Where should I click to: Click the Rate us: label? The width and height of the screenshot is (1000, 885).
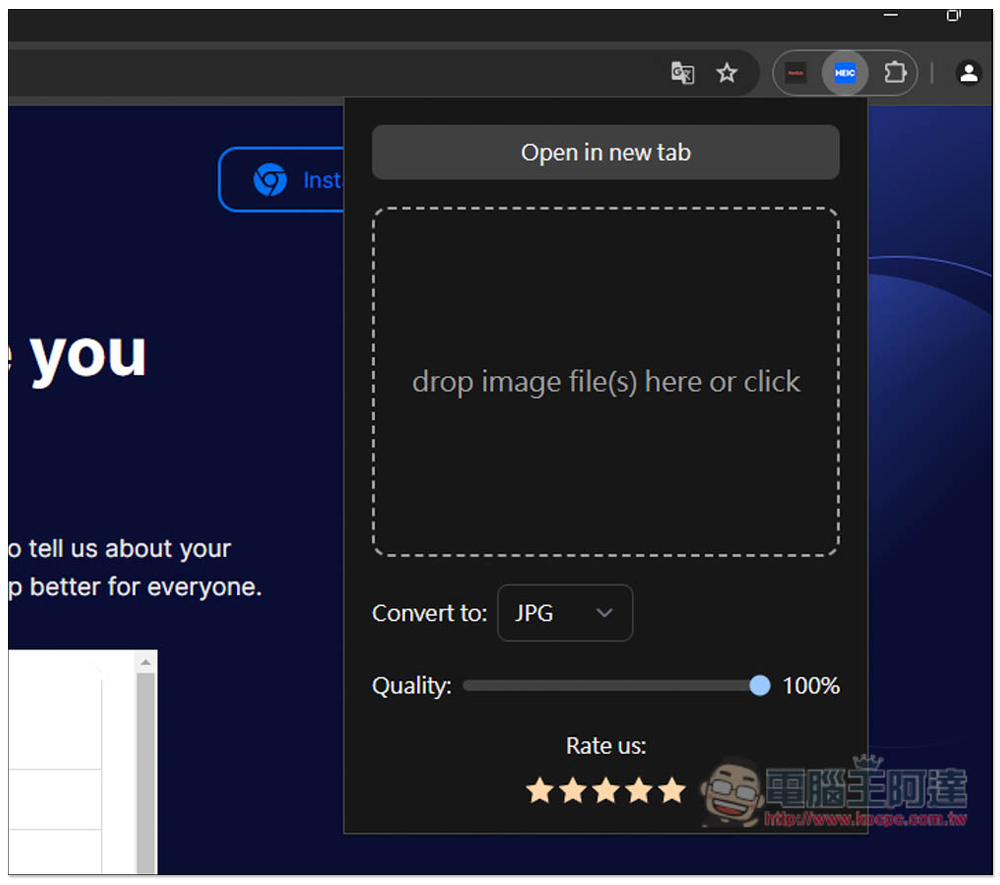pos(606,745)
